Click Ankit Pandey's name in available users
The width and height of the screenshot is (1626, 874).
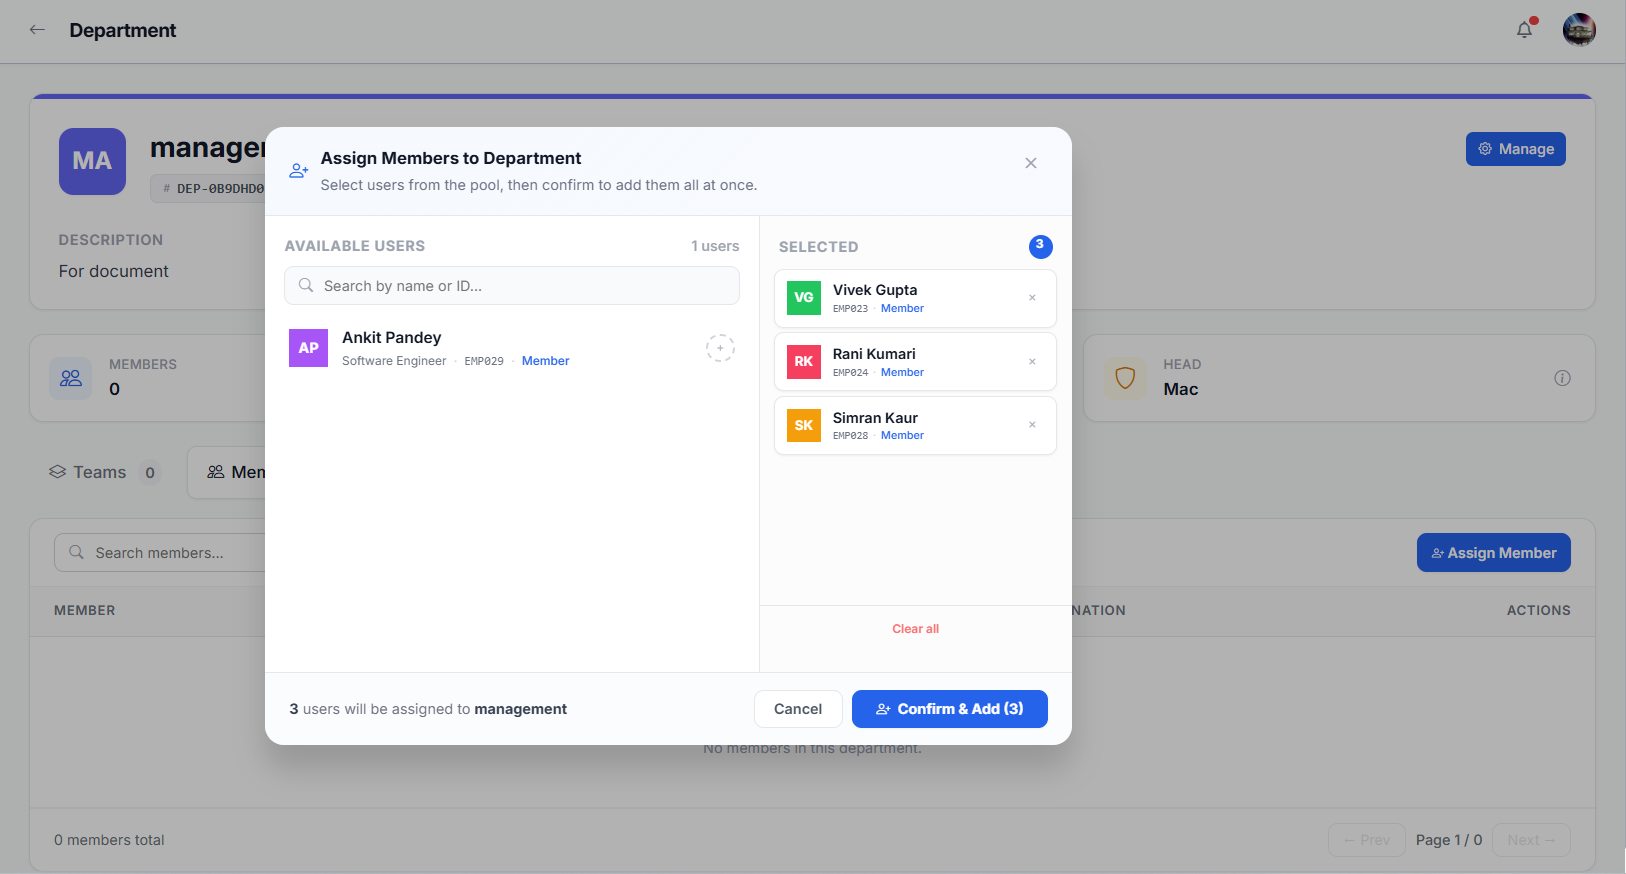click(x=392, y=338)
